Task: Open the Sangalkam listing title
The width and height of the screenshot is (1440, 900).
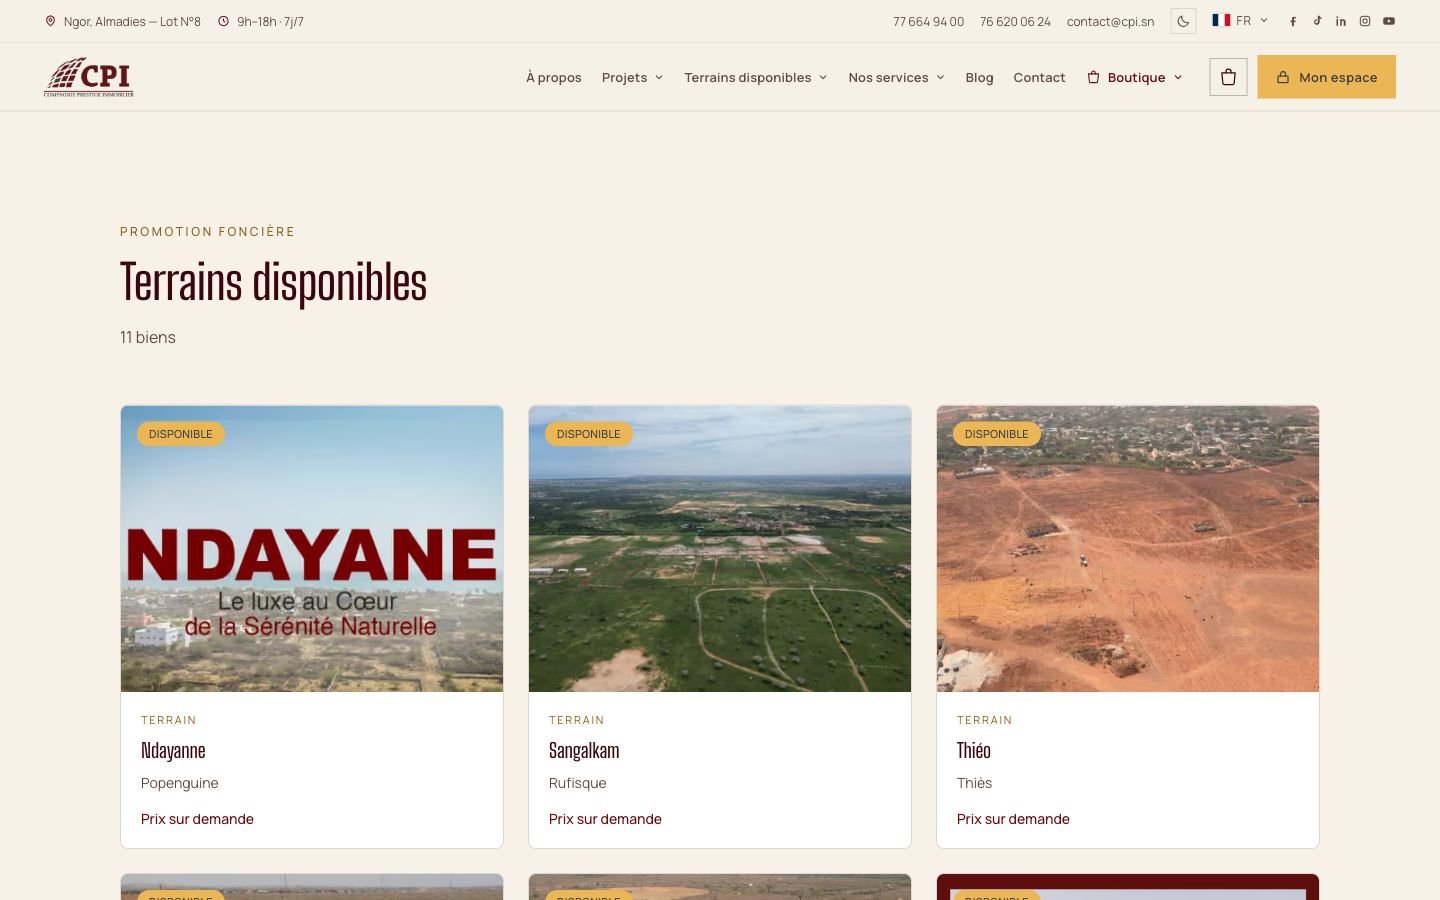Action: point(584,750)
